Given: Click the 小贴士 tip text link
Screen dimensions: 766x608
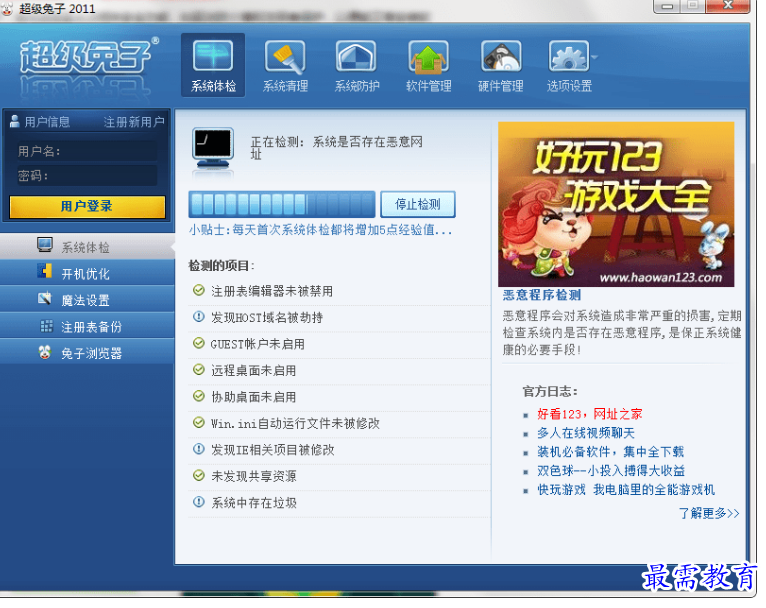Looking at the screenshot, I should tap(320, 230).
